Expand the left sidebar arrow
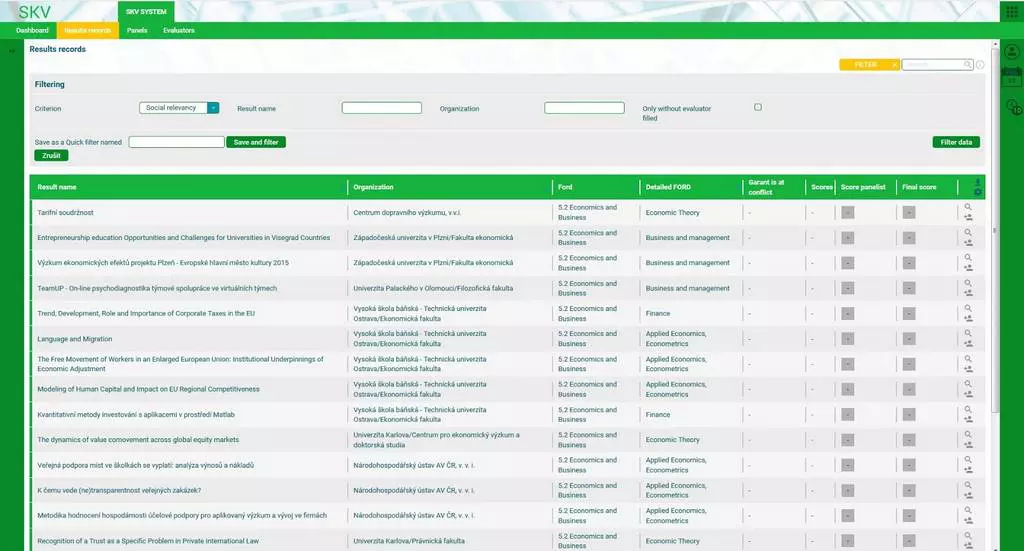 click(x=11, y=50)
